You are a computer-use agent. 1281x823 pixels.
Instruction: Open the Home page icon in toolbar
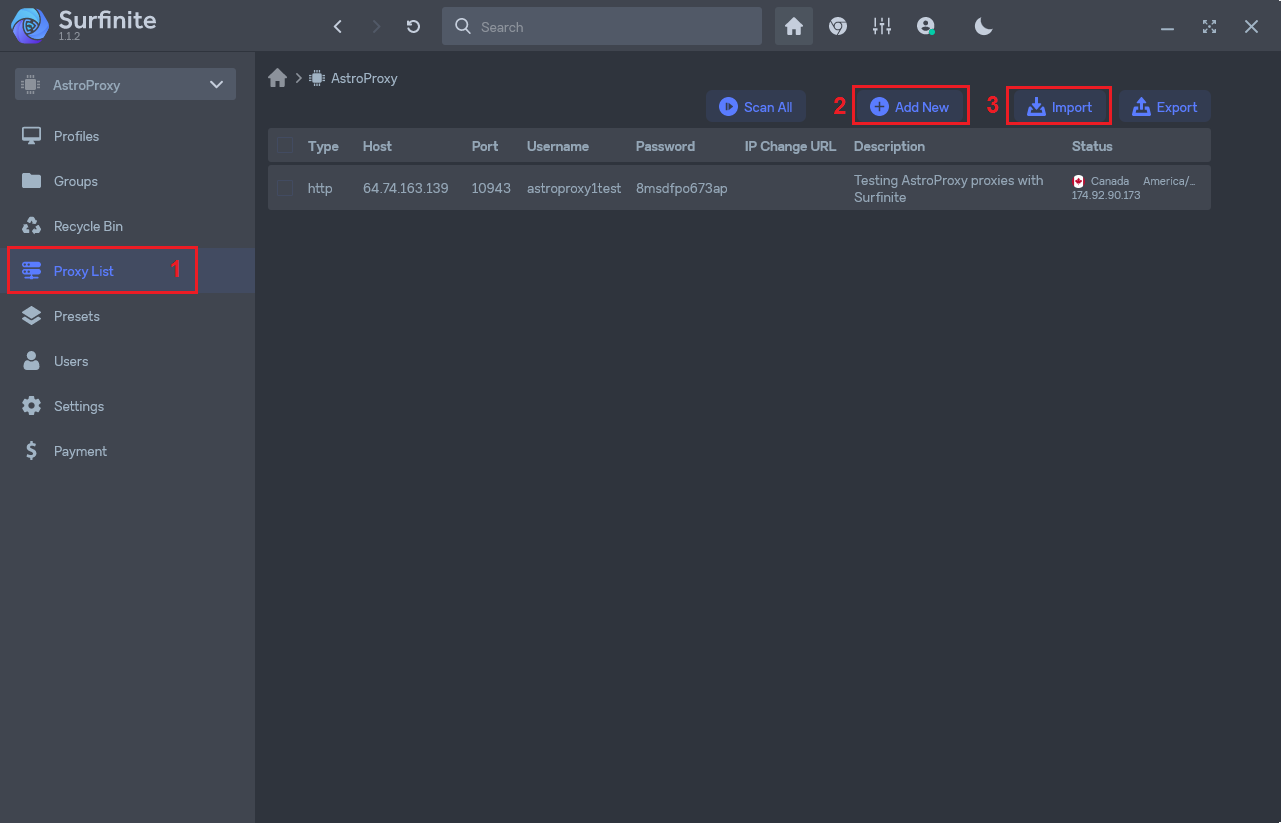click(794, 27)
